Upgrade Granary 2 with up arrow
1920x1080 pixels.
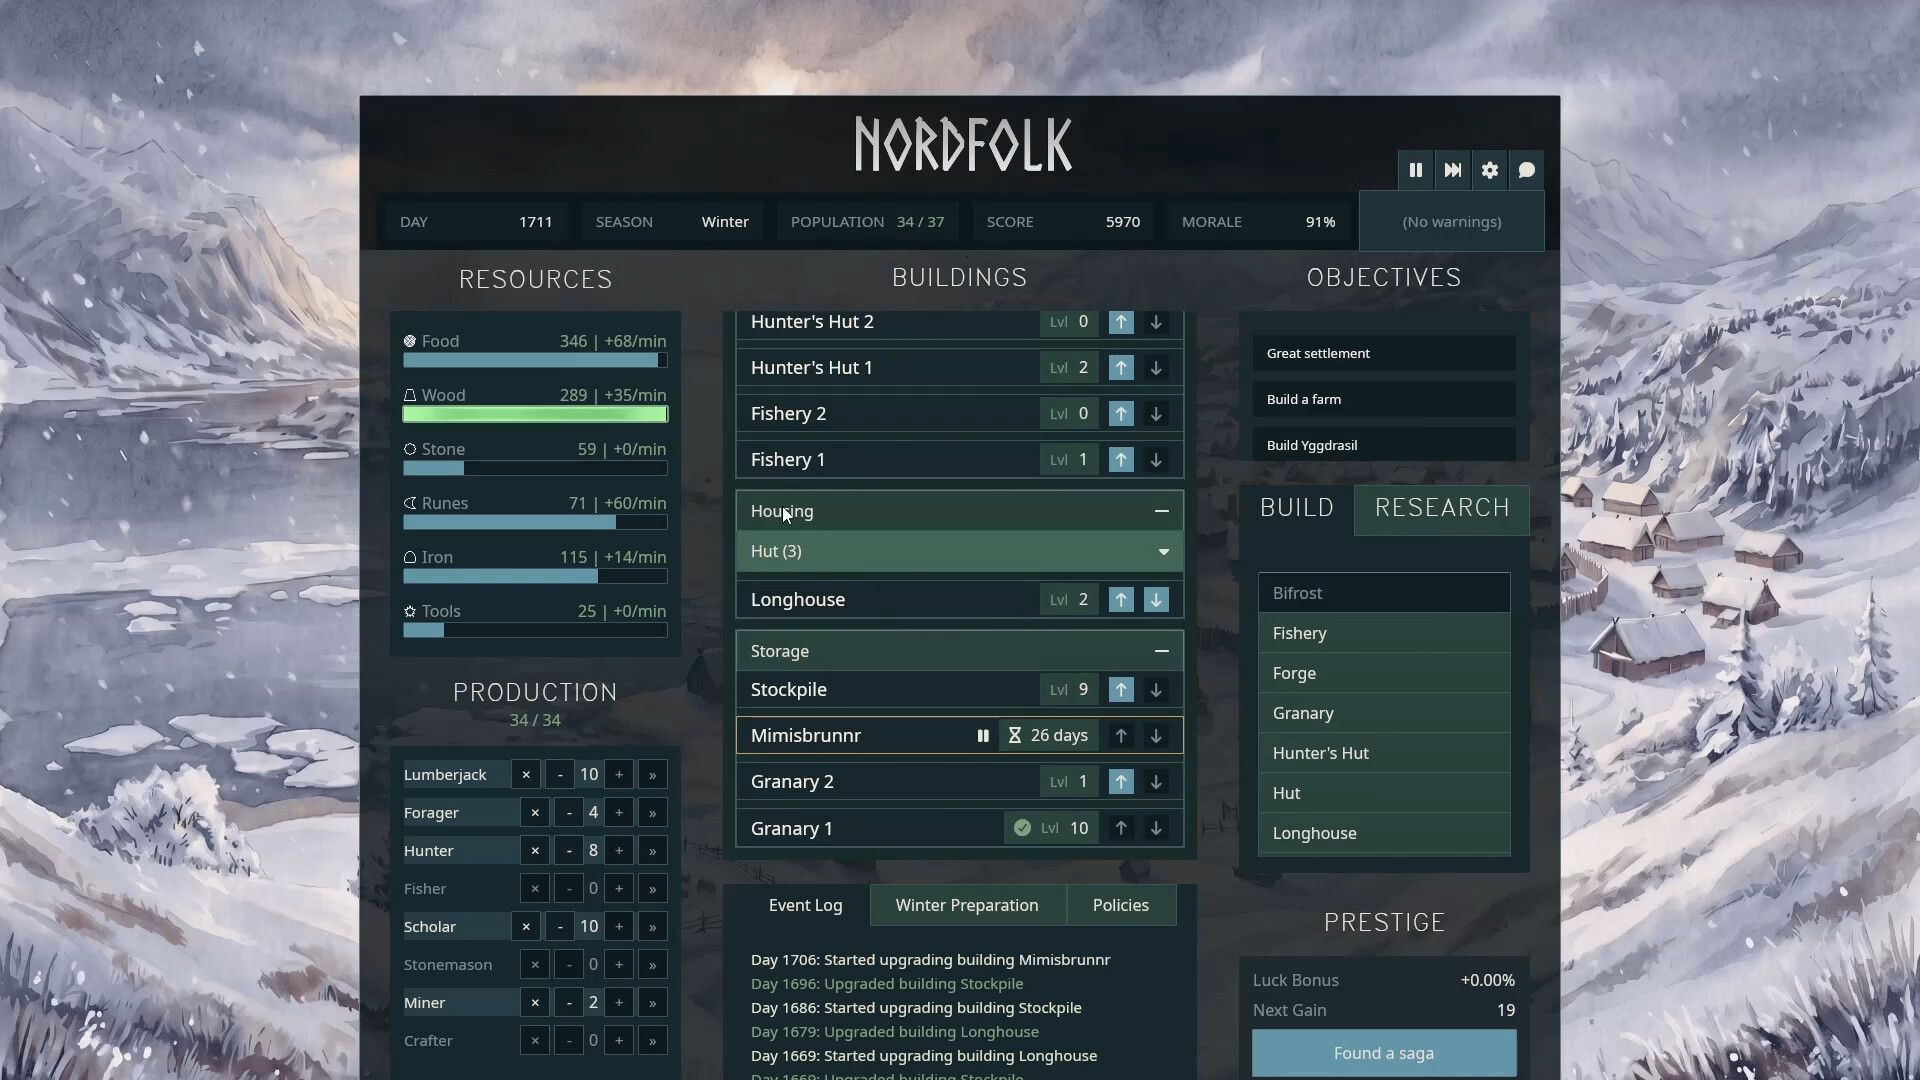click(1121, 782)
